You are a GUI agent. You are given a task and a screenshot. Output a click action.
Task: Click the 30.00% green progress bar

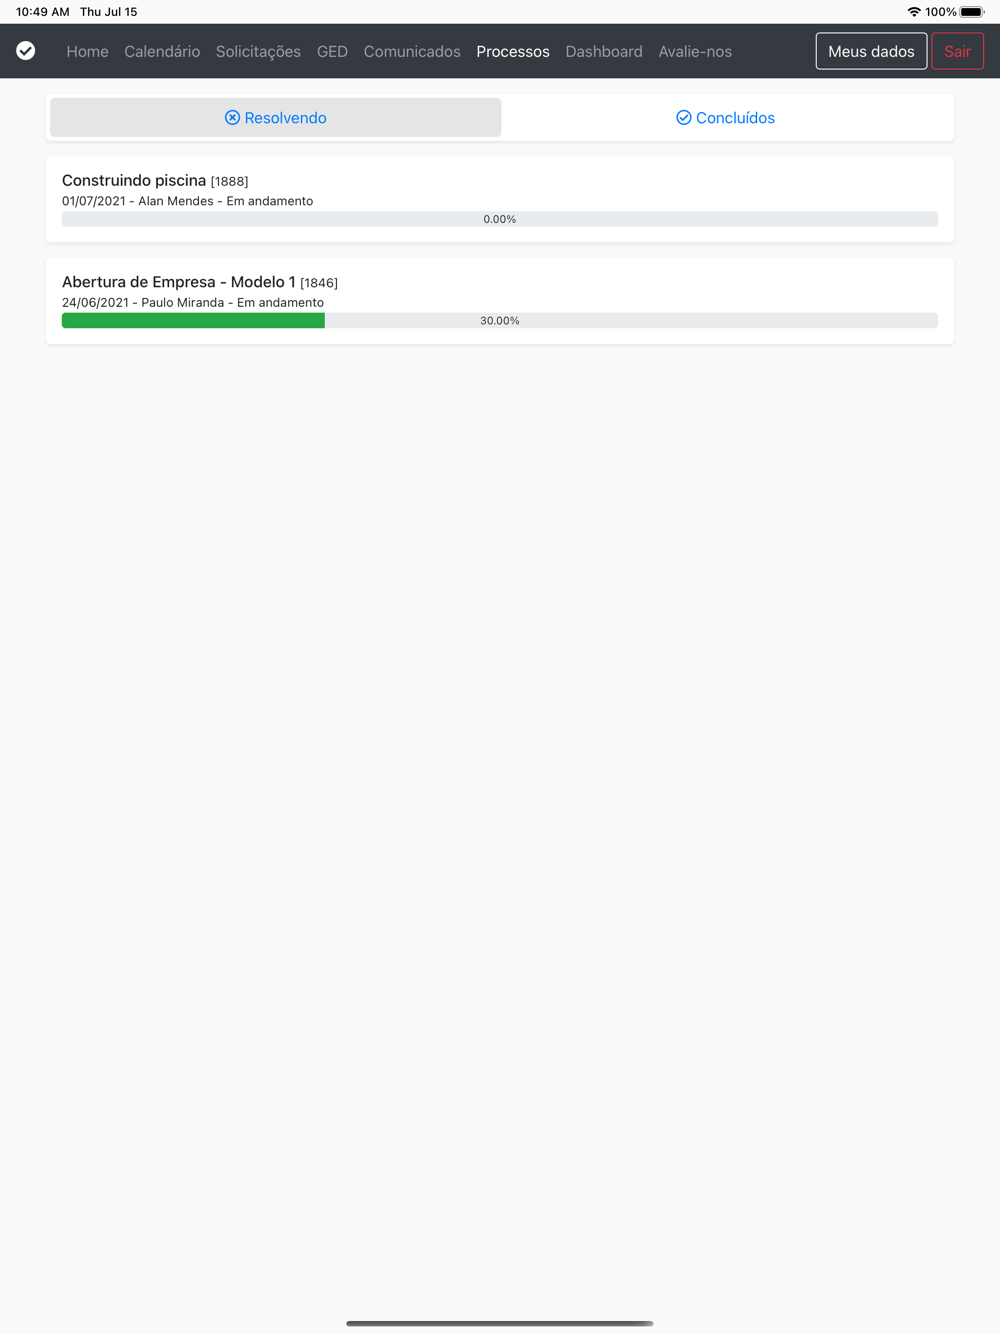coord(193,321)
